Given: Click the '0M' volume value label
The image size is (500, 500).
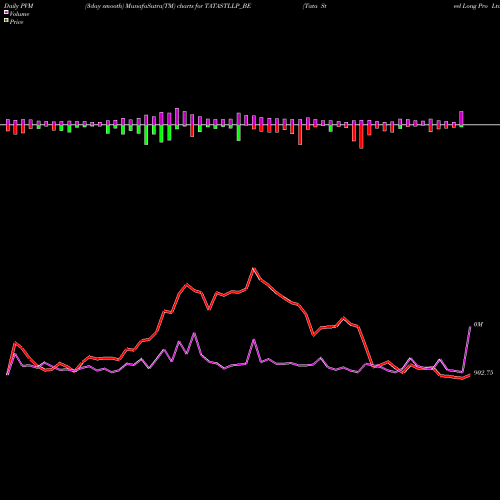Looking at the screenshot, I should click(x=478, y=324).
